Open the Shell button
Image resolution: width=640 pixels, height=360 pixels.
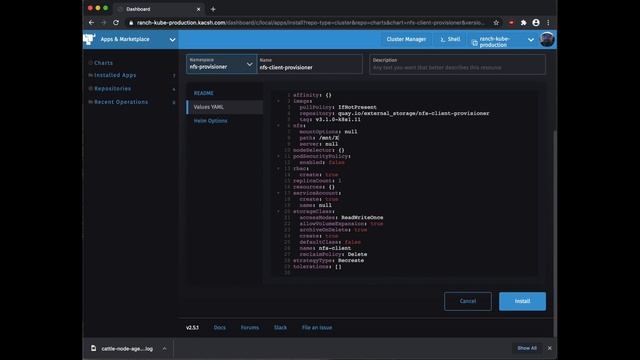tap(450, 39)
